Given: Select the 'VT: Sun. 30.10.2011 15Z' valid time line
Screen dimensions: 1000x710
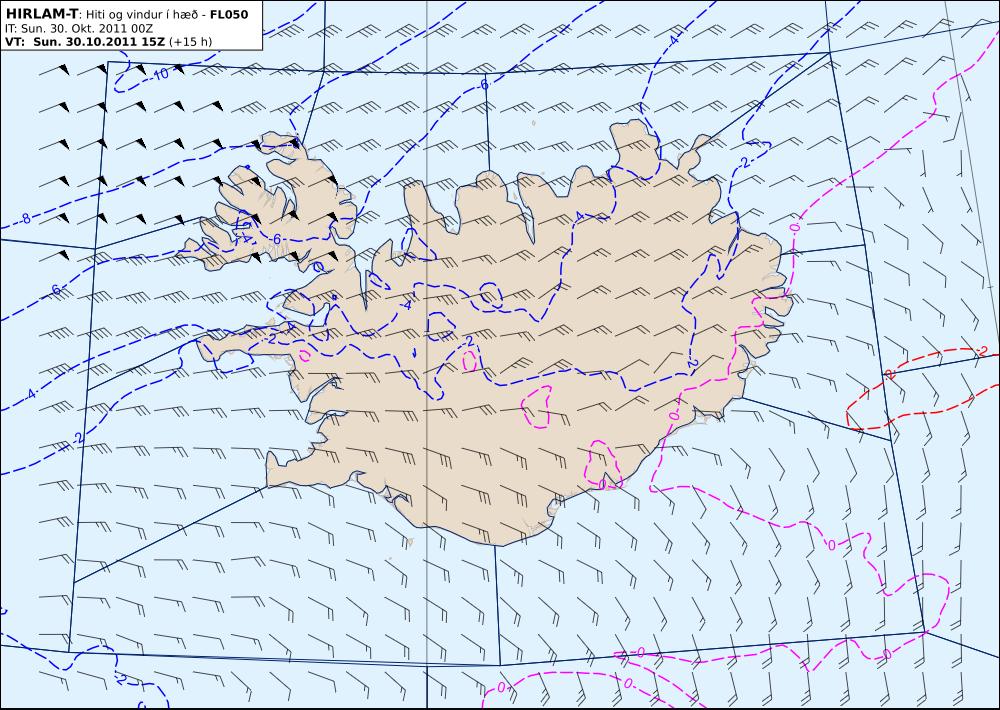Looking at the screenshot, I should click(108, 42).
